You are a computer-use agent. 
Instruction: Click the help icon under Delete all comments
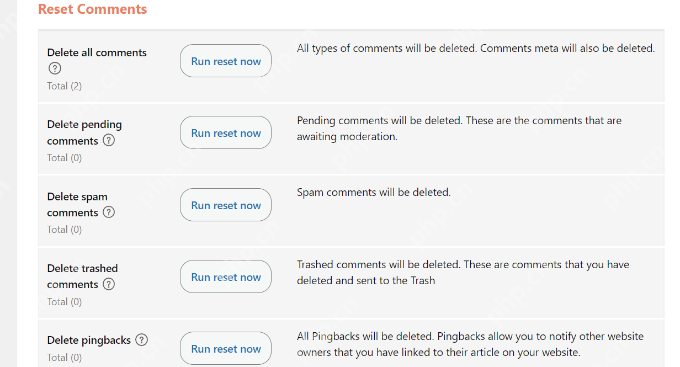[55, 69]
